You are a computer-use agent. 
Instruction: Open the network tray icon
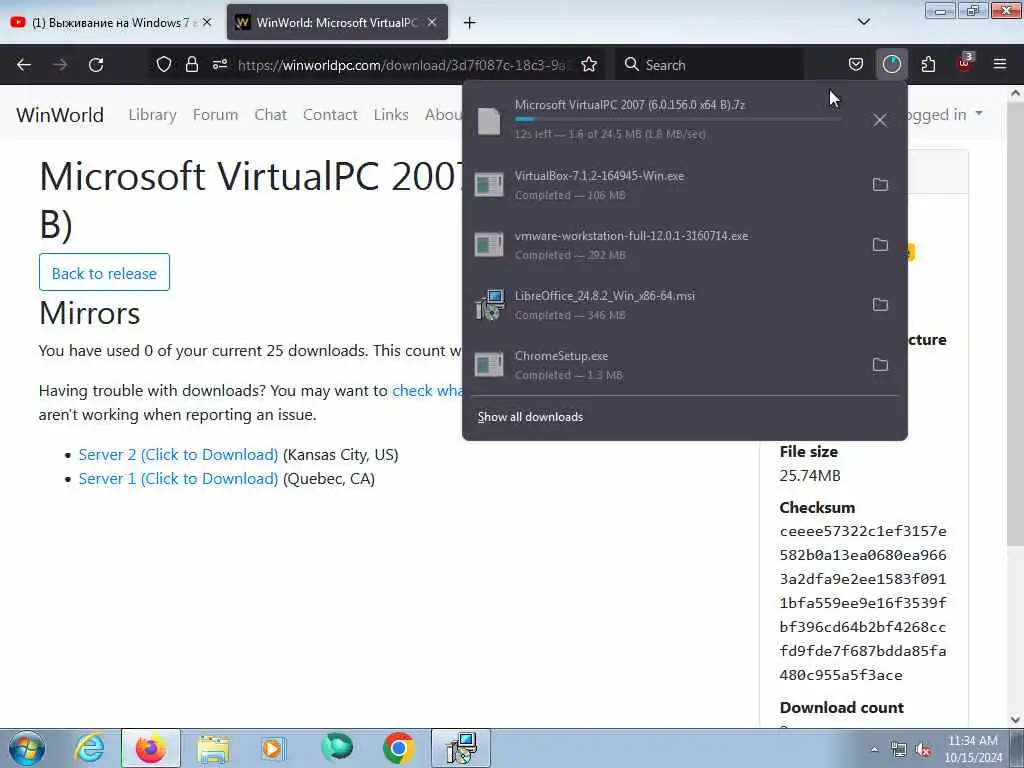click(x=899, y=750)
